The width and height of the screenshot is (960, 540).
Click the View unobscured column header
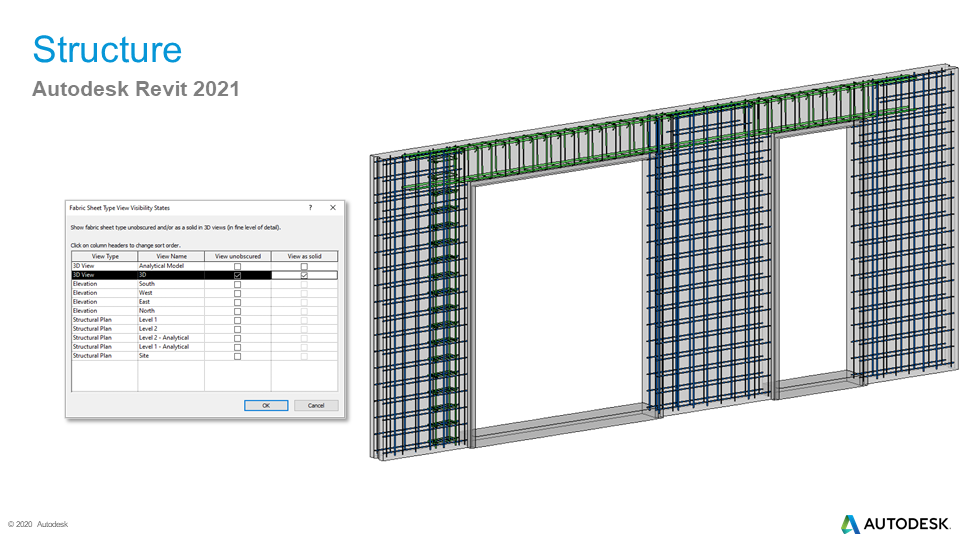[x=237, y=257]
